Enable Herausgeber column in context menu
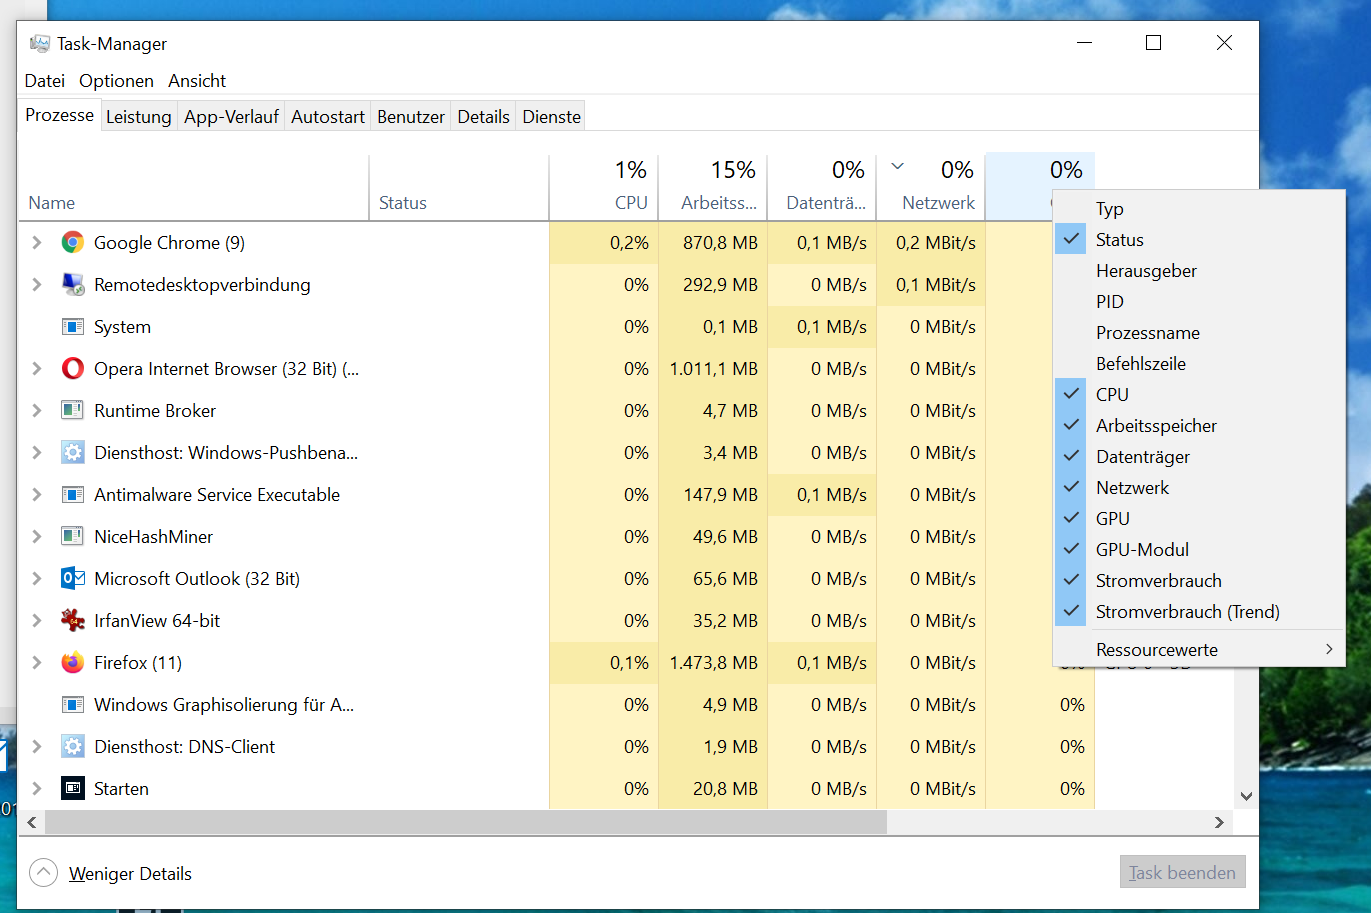1371x913 pixels. pos(1199,271)
